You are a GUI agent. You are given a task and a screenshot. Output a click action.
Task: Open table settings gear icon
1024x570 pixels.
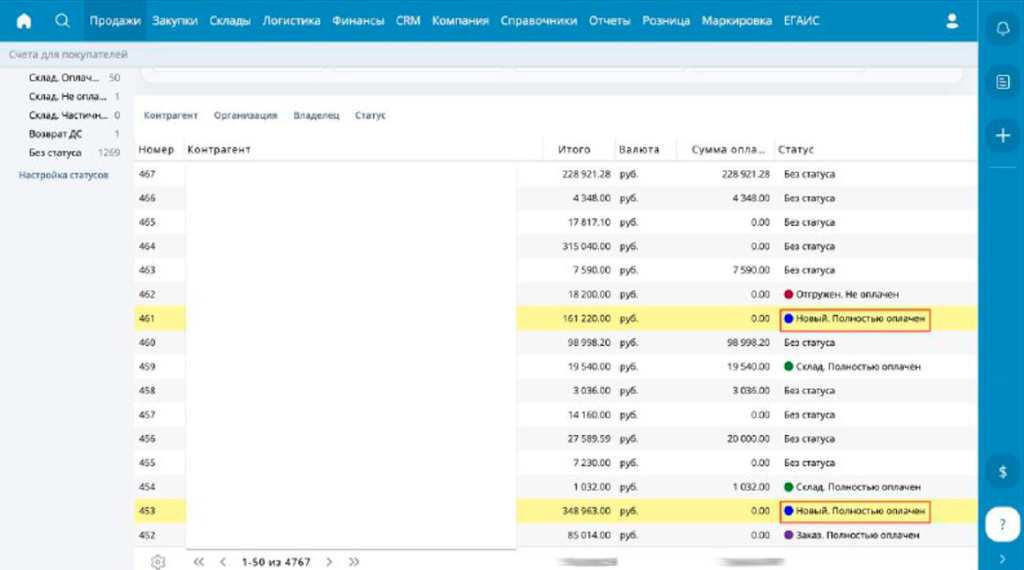point(158,562)
